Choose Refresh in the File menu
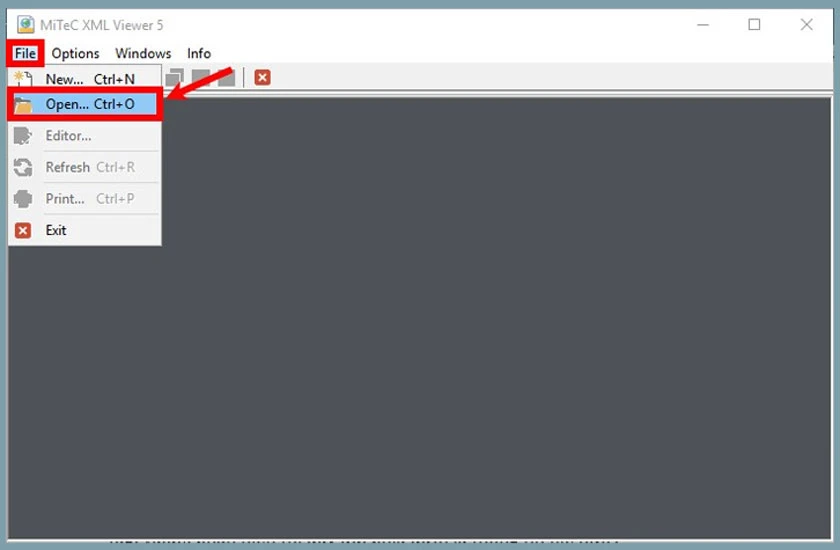This screenshot has width=840, height=550. [85, 167]
